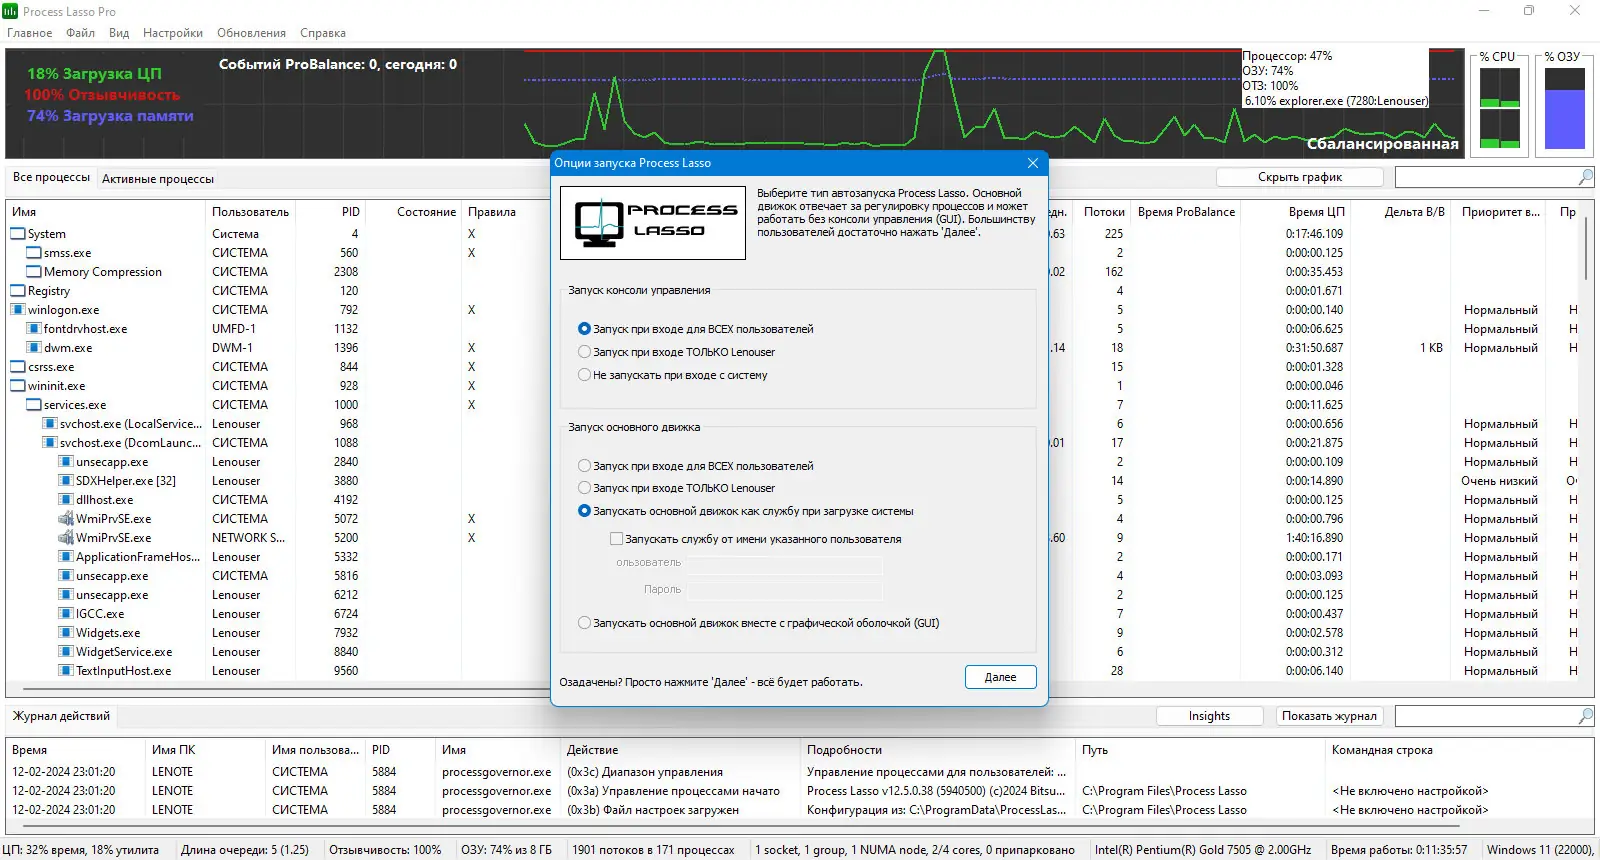Viewport: 1600px width, 860px height.
Task: Click the csrss.exe process icon
Action: [x=18, y=367]
